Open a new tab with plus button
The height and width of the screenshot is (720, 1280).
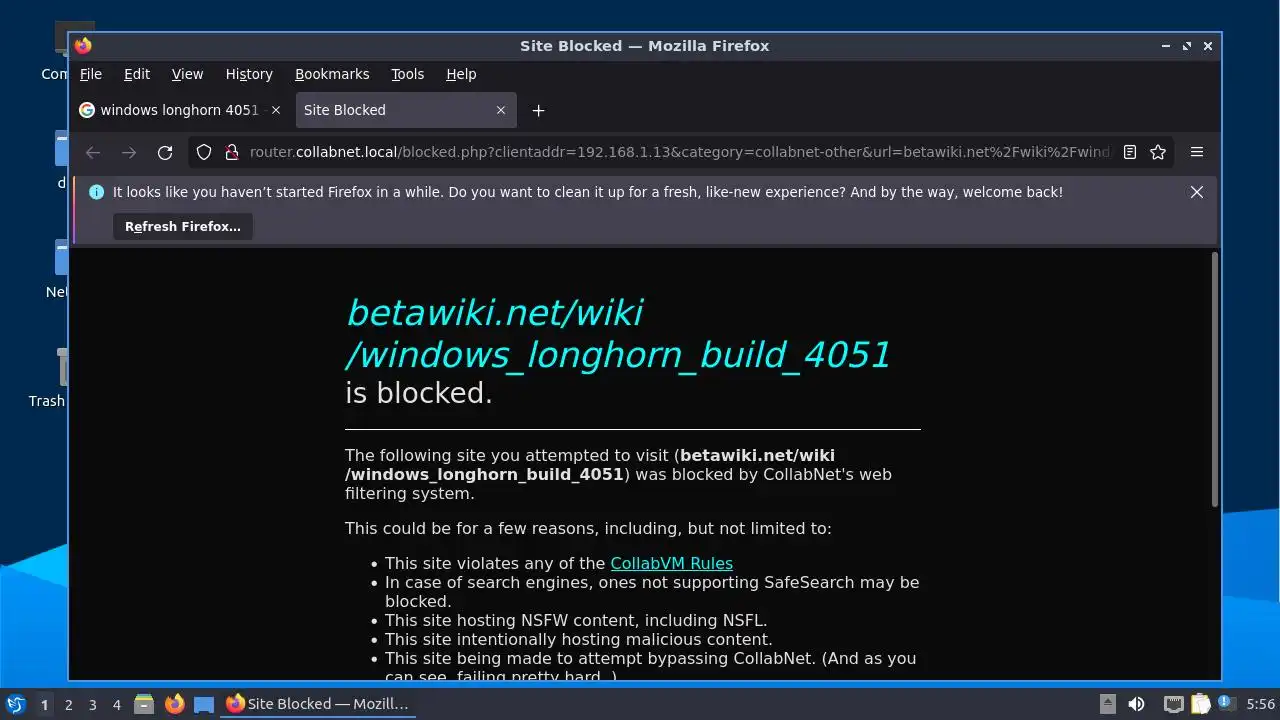click(x=538, y=110)
